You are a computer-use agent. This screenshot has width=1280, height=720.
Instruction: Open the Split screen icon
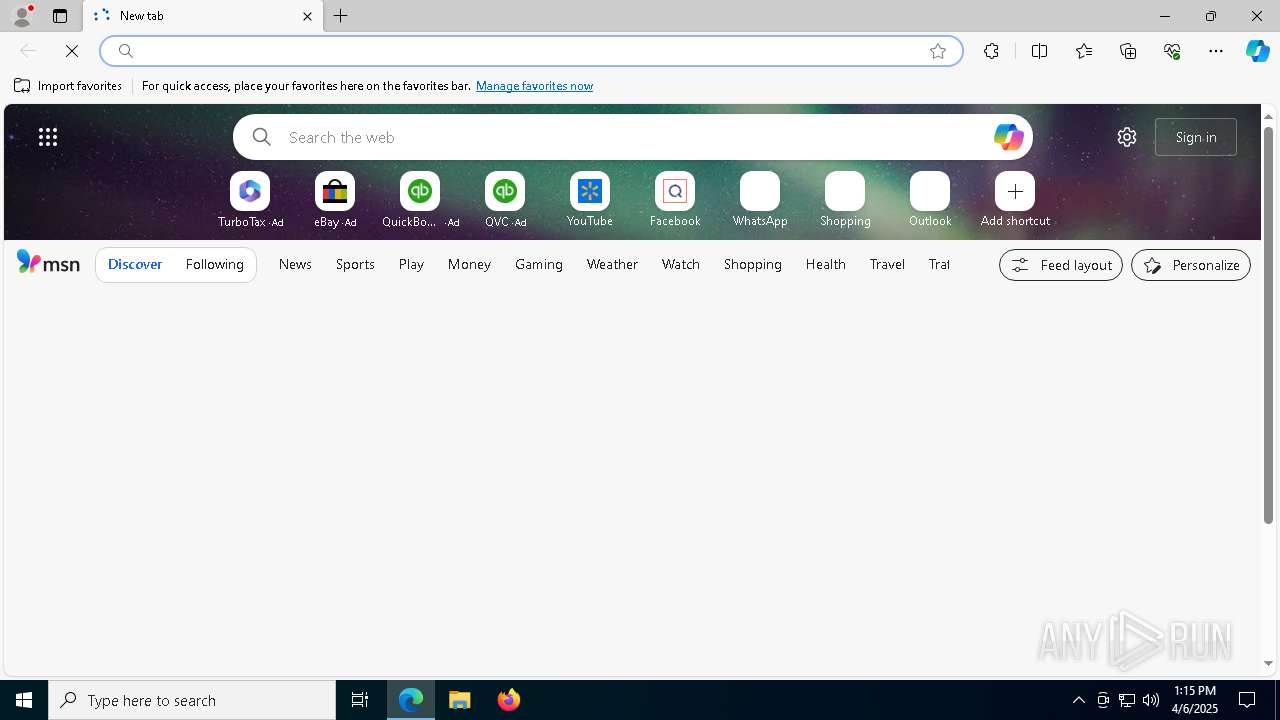(1040, 51)
